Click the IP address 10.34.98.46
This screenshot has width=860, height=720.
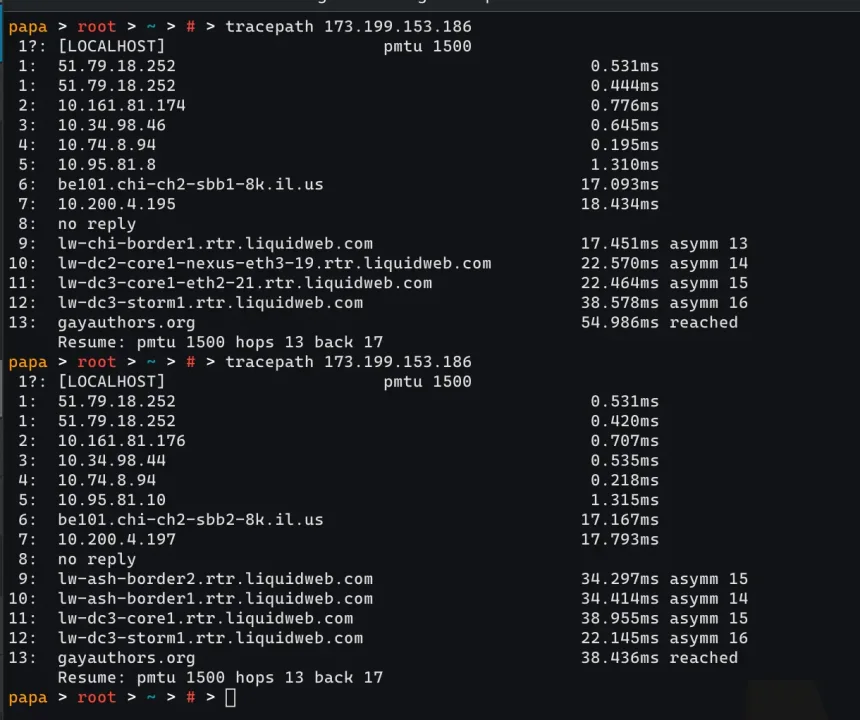[111, 126]
